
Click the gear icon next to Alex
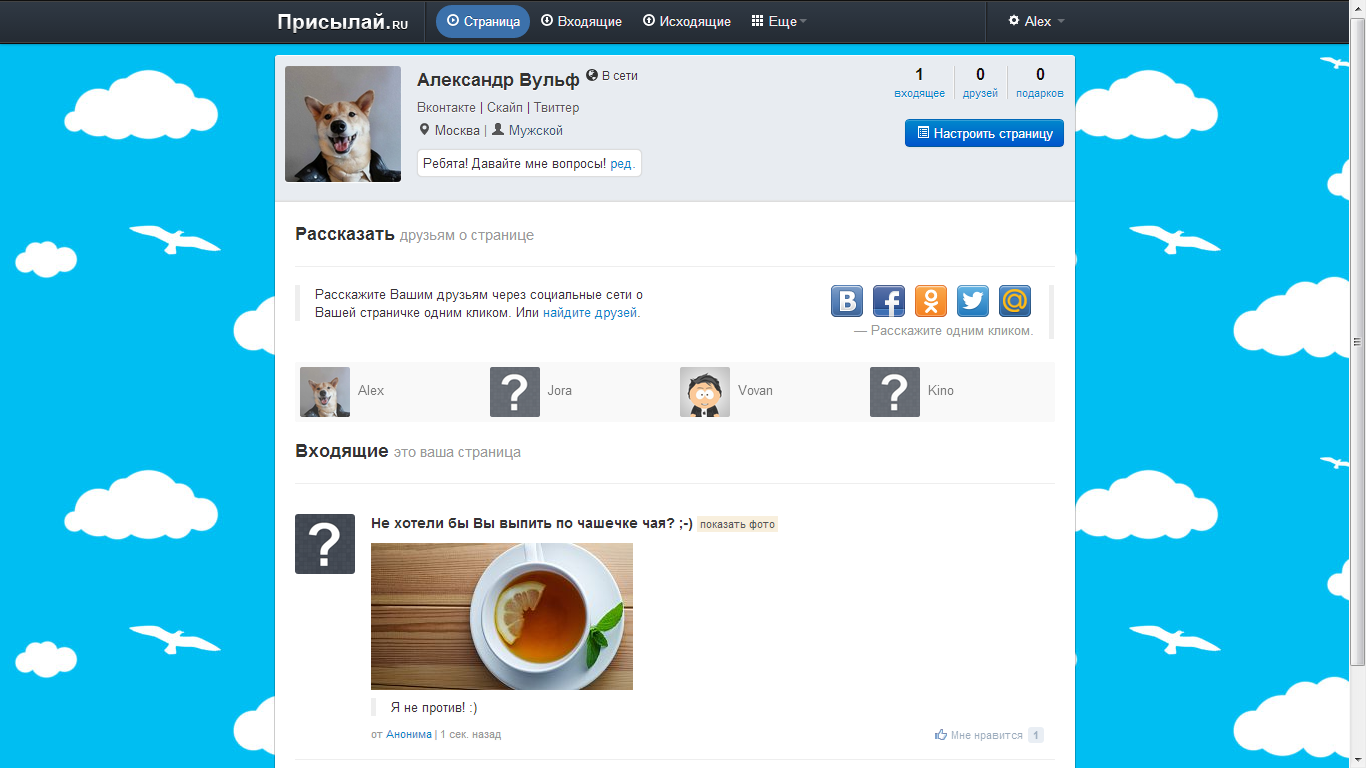pyautogui.click(x=1014, y=21)
